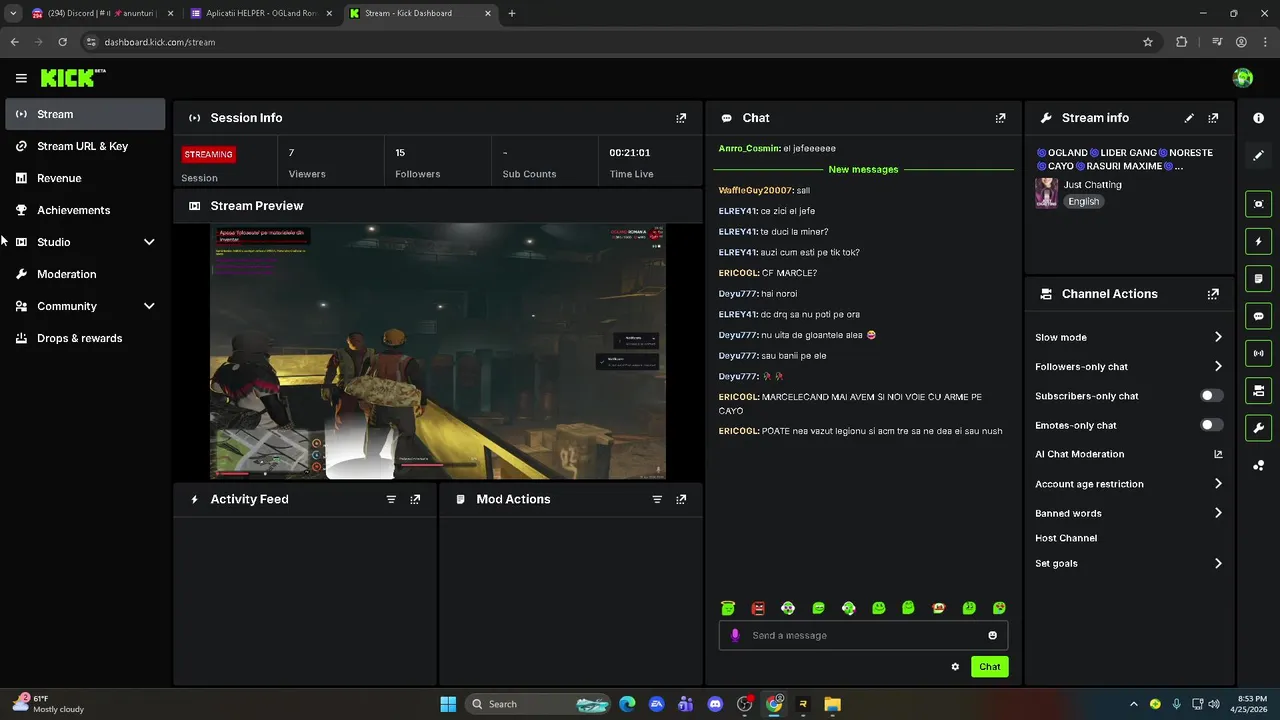Enable Subscribers-only chat toggle
The width and height of the screenshot is (1280, 720).
point(1211,396)
